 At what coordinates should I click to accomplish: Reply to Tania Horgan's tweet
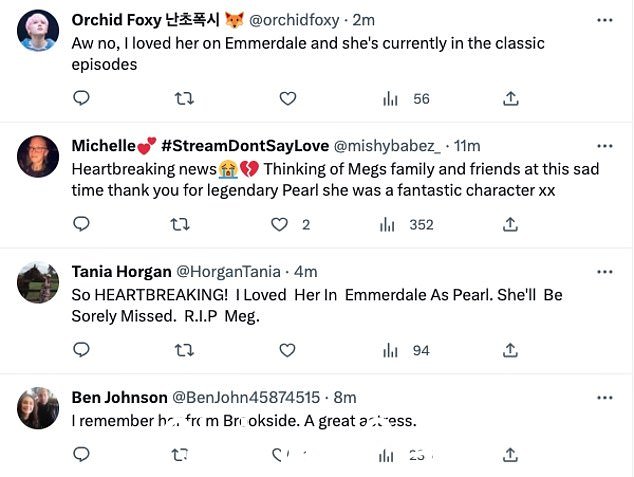81,350
